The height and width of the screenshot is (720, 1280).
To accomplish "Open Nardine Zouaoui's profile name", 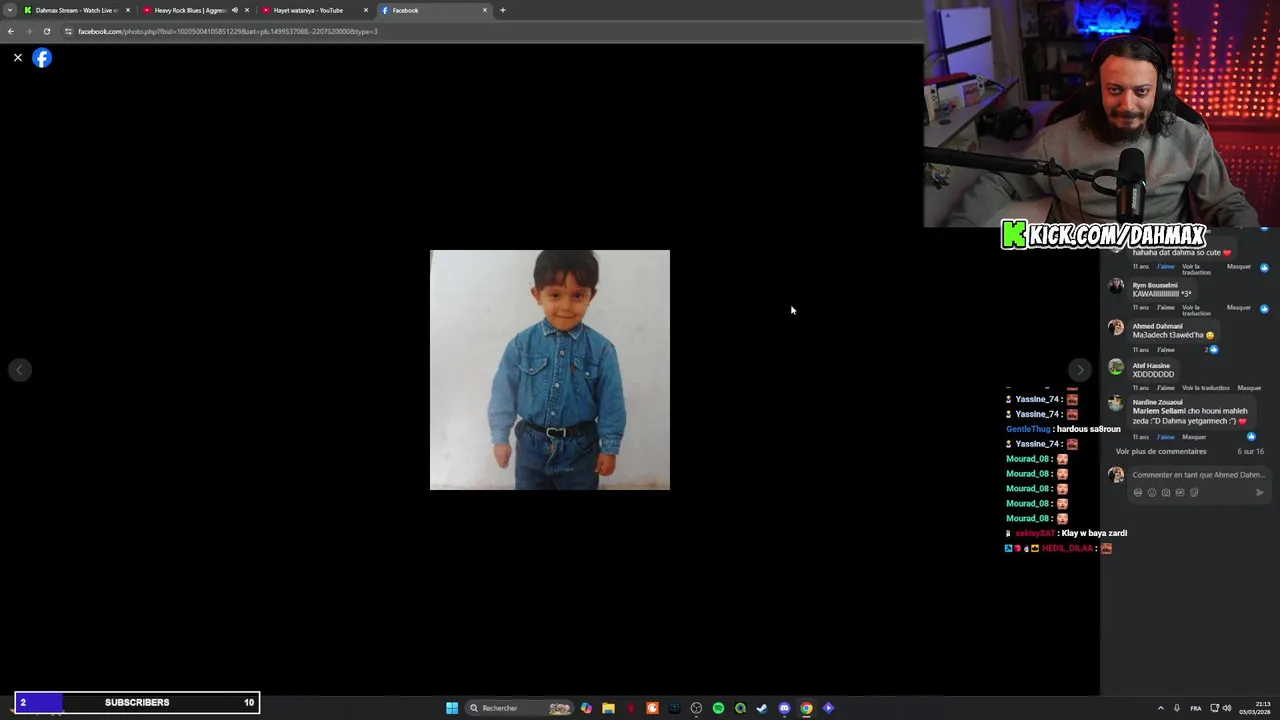I will pos(1157,402).
